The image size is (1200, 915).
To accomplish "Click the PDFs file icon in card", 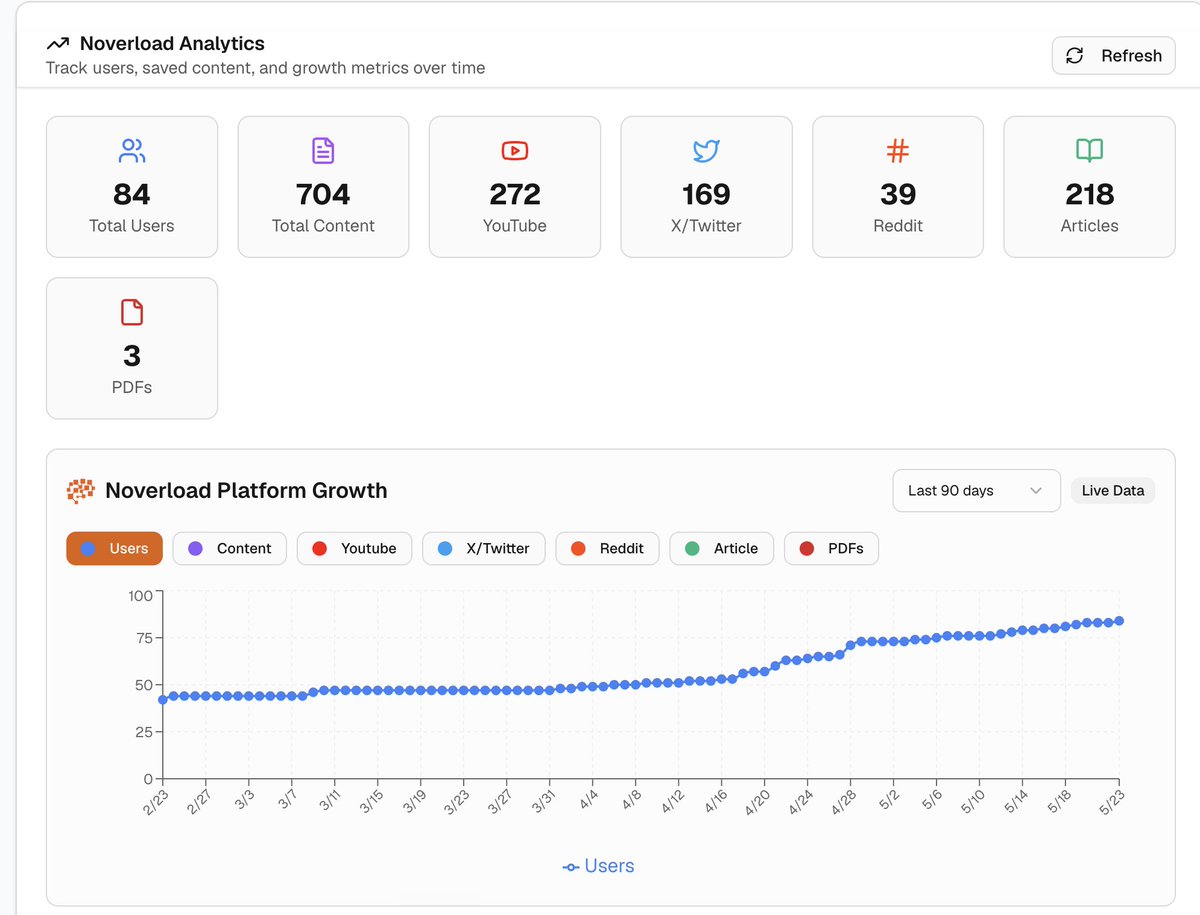I will click(132, 312).
